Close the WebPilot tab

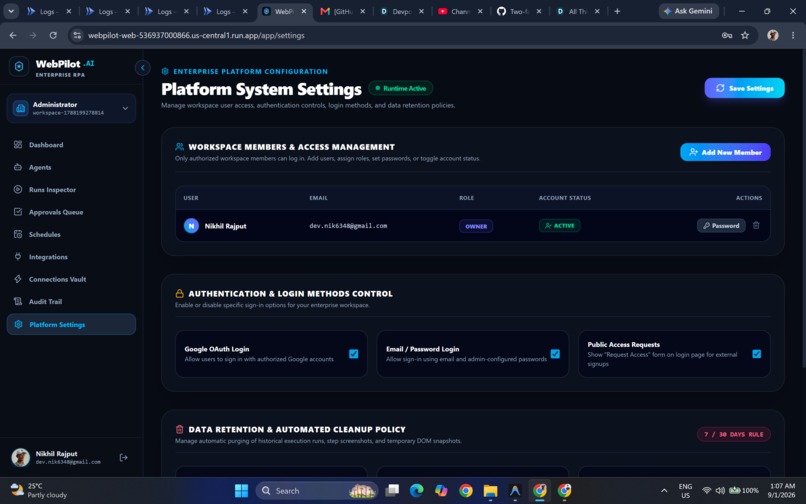click(x=304, y=11)
